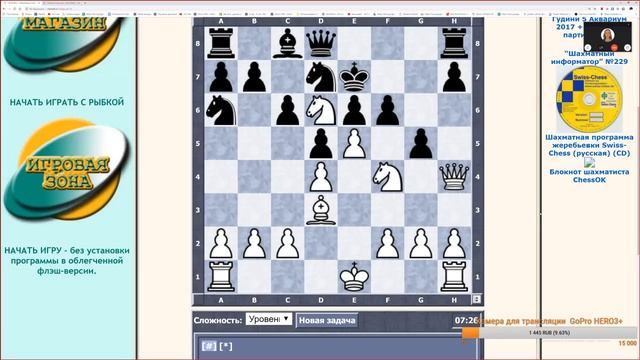Image resolution: width=640 pixels, height=360 pixels.
Task: Click the board flip icon below H file
Action: [476, 299]
